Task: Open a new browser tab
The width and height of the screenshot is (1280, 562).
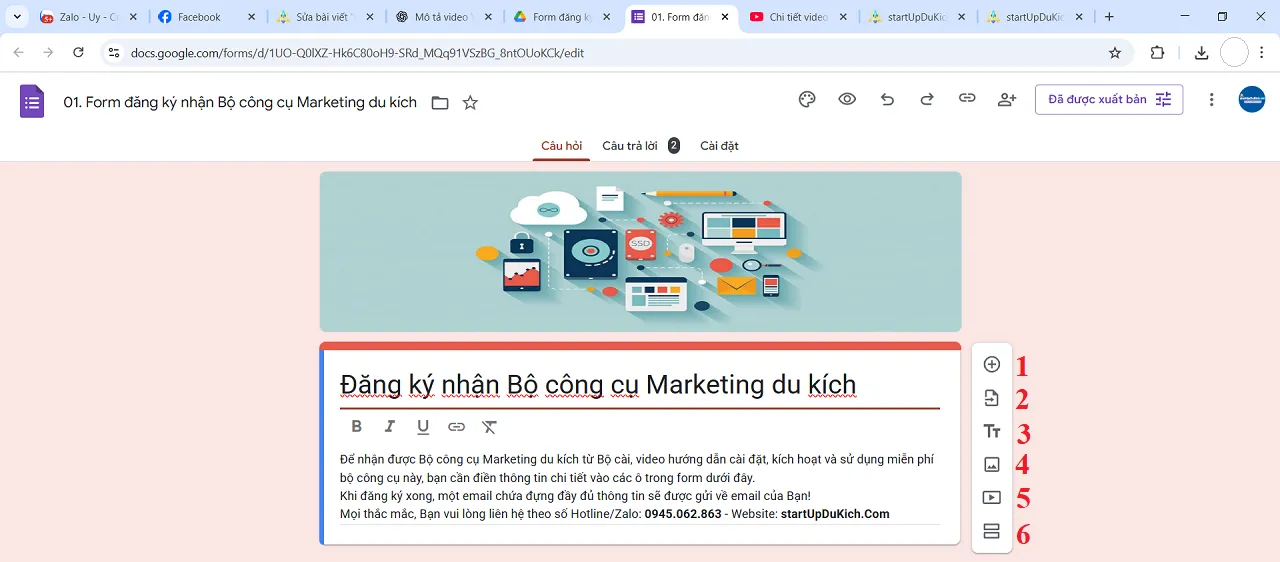Action: [1109, 17]
